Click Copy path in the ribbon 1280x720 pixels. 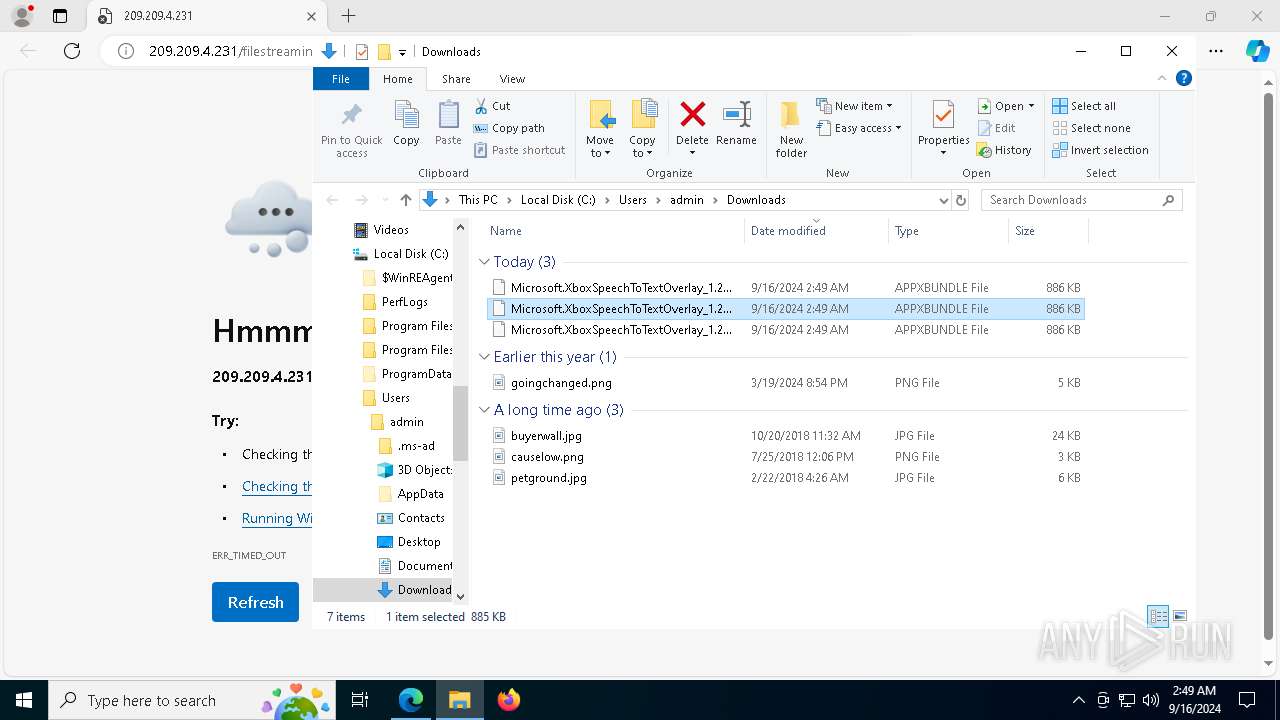[509, 128]
